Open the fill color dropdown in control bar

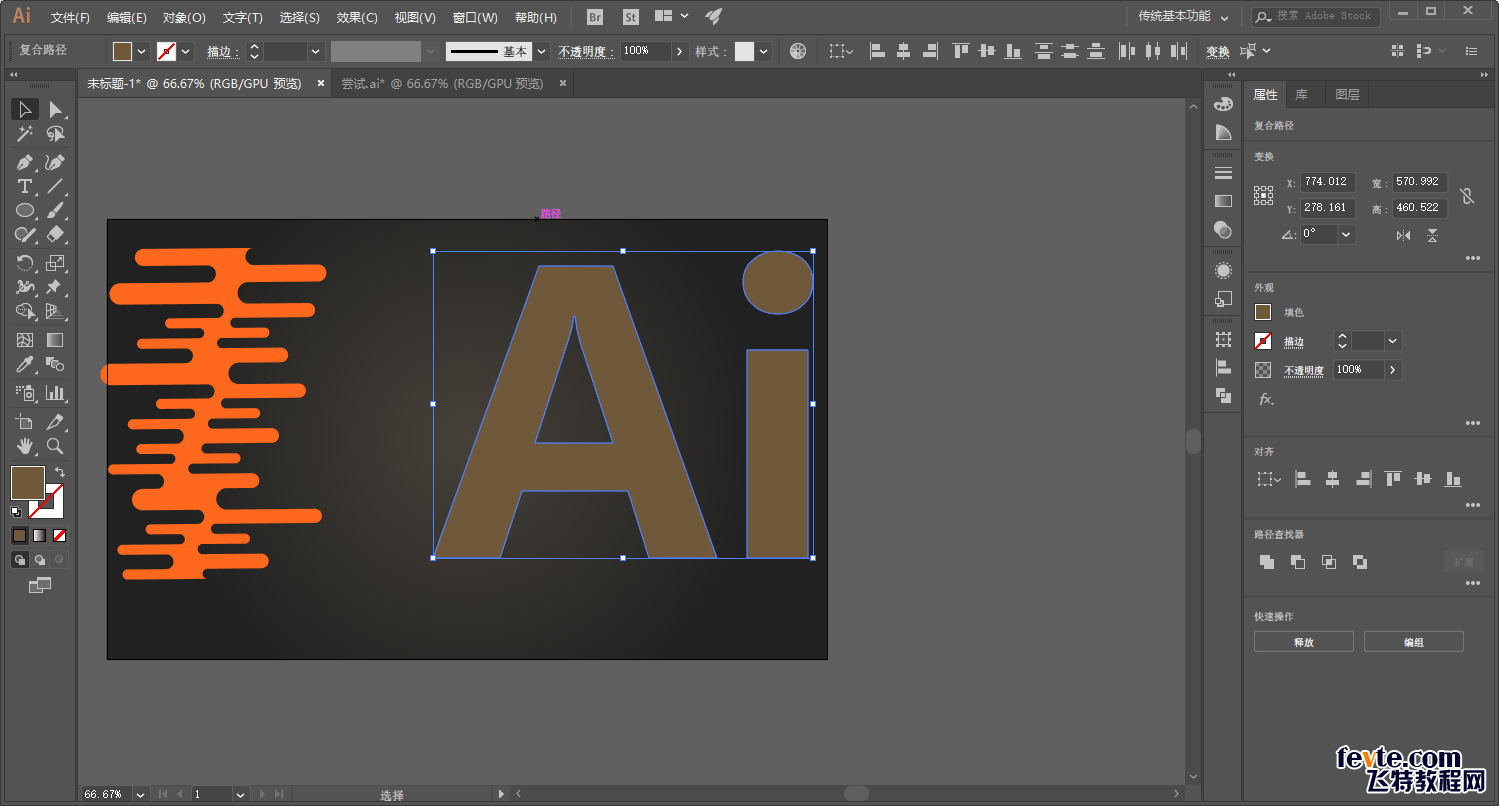(141, 51)
